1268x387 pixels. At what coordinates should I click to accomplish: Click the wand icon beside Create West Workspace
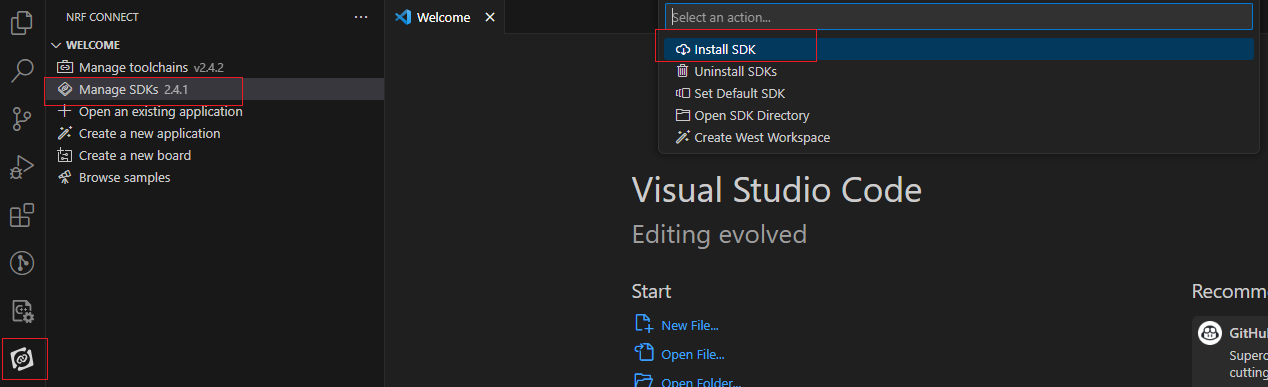coord(683,137)
